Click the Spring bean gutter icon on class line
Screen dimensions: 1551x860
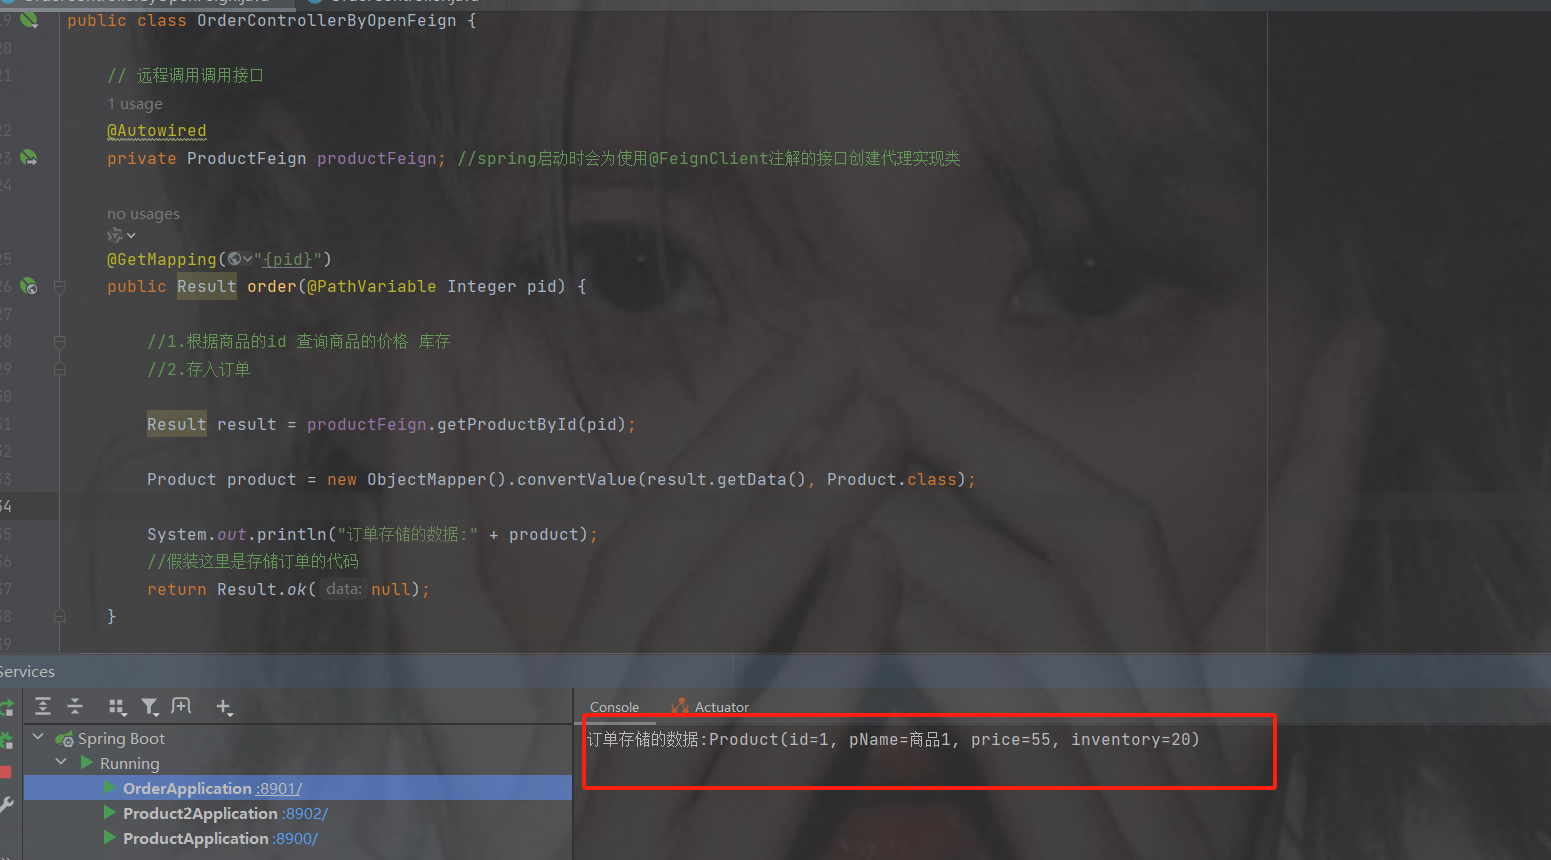[29, 19]
